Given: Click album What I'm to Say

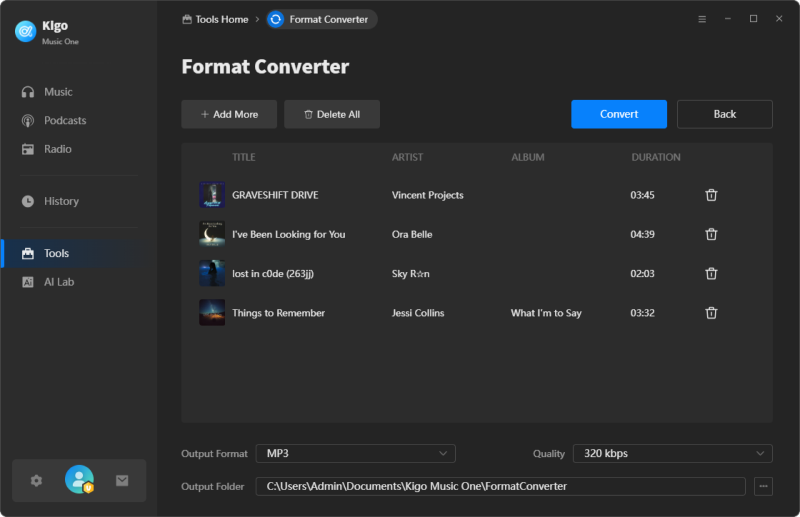Looking at the screenshot, I should [x=546, y=313].
